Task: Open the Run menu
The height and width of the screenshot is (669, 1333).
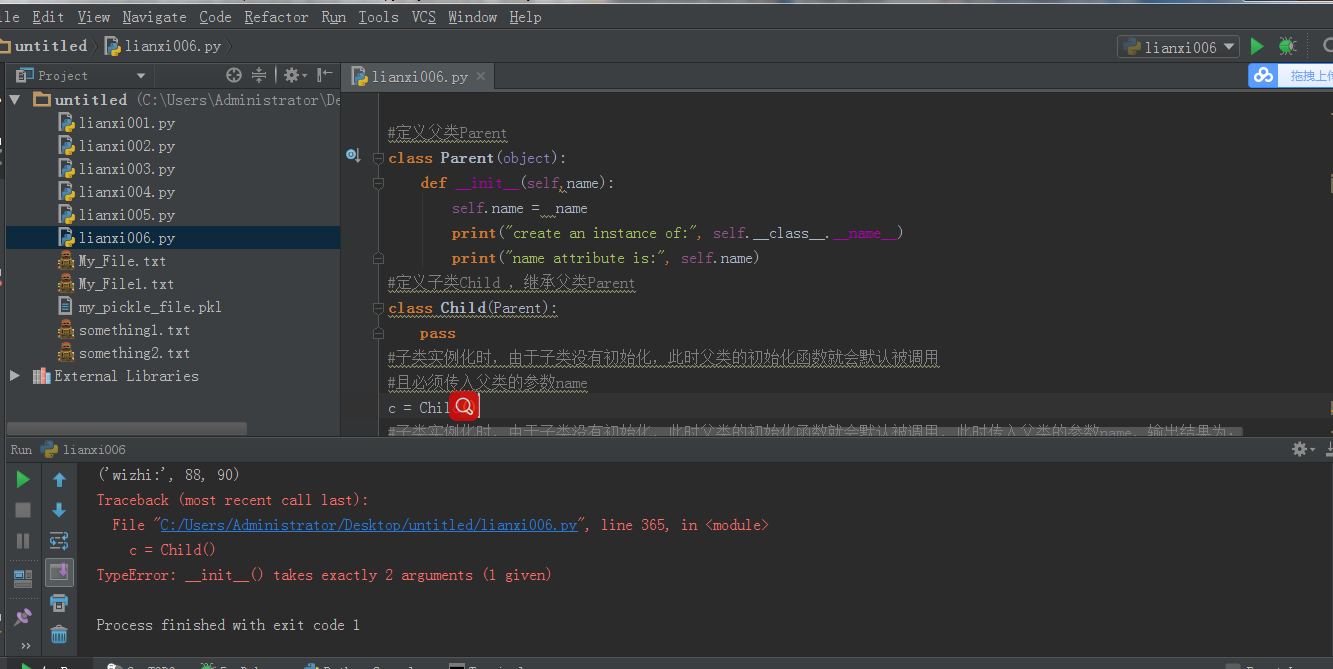Action: coord(334,17)
